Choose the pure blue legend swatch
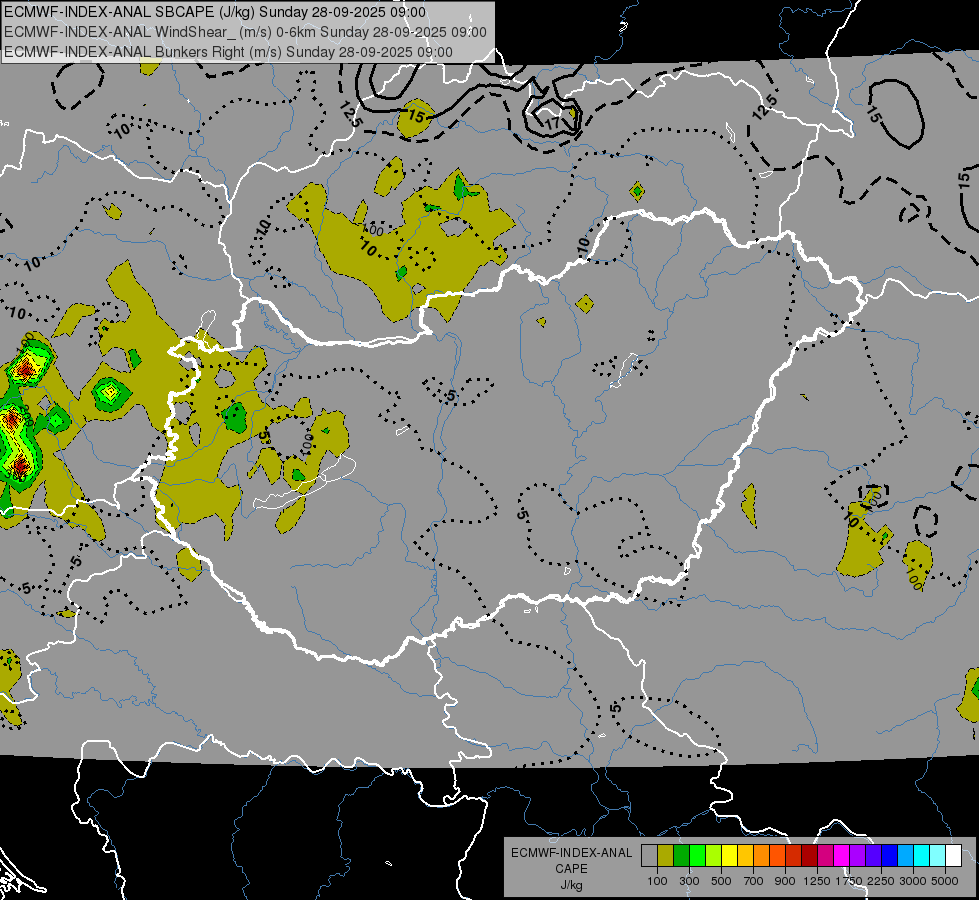 pyautogui.click(x=889, y=855)
